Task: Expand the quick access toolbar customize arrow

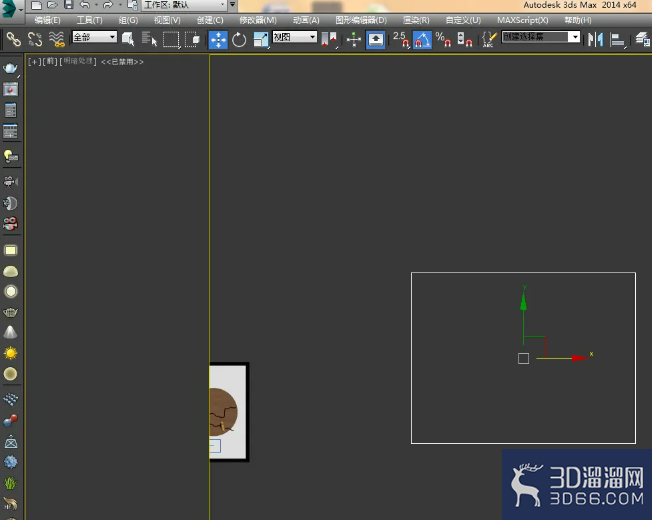Action: (x=233, y=5)
